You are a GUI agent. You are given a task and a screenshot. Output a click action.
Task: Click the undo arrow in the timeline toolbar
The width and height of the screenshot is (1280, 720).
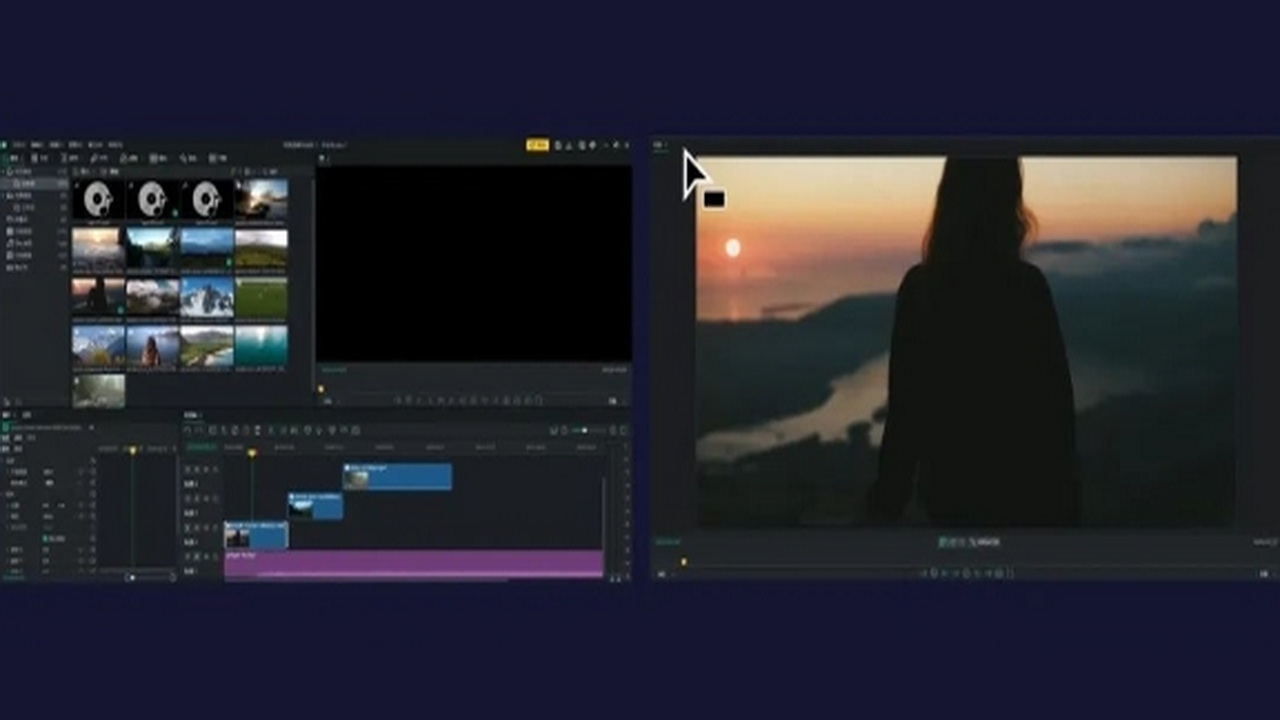tap(190, 431)
